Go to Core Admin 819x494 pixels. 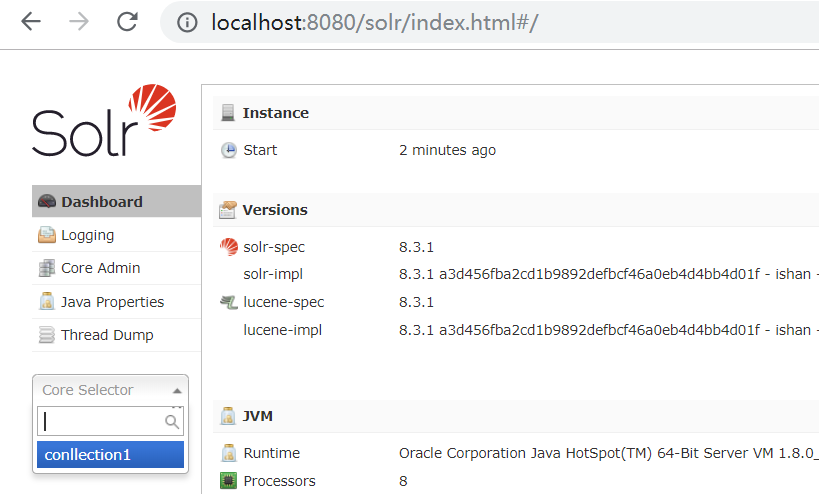click(100, 269)
